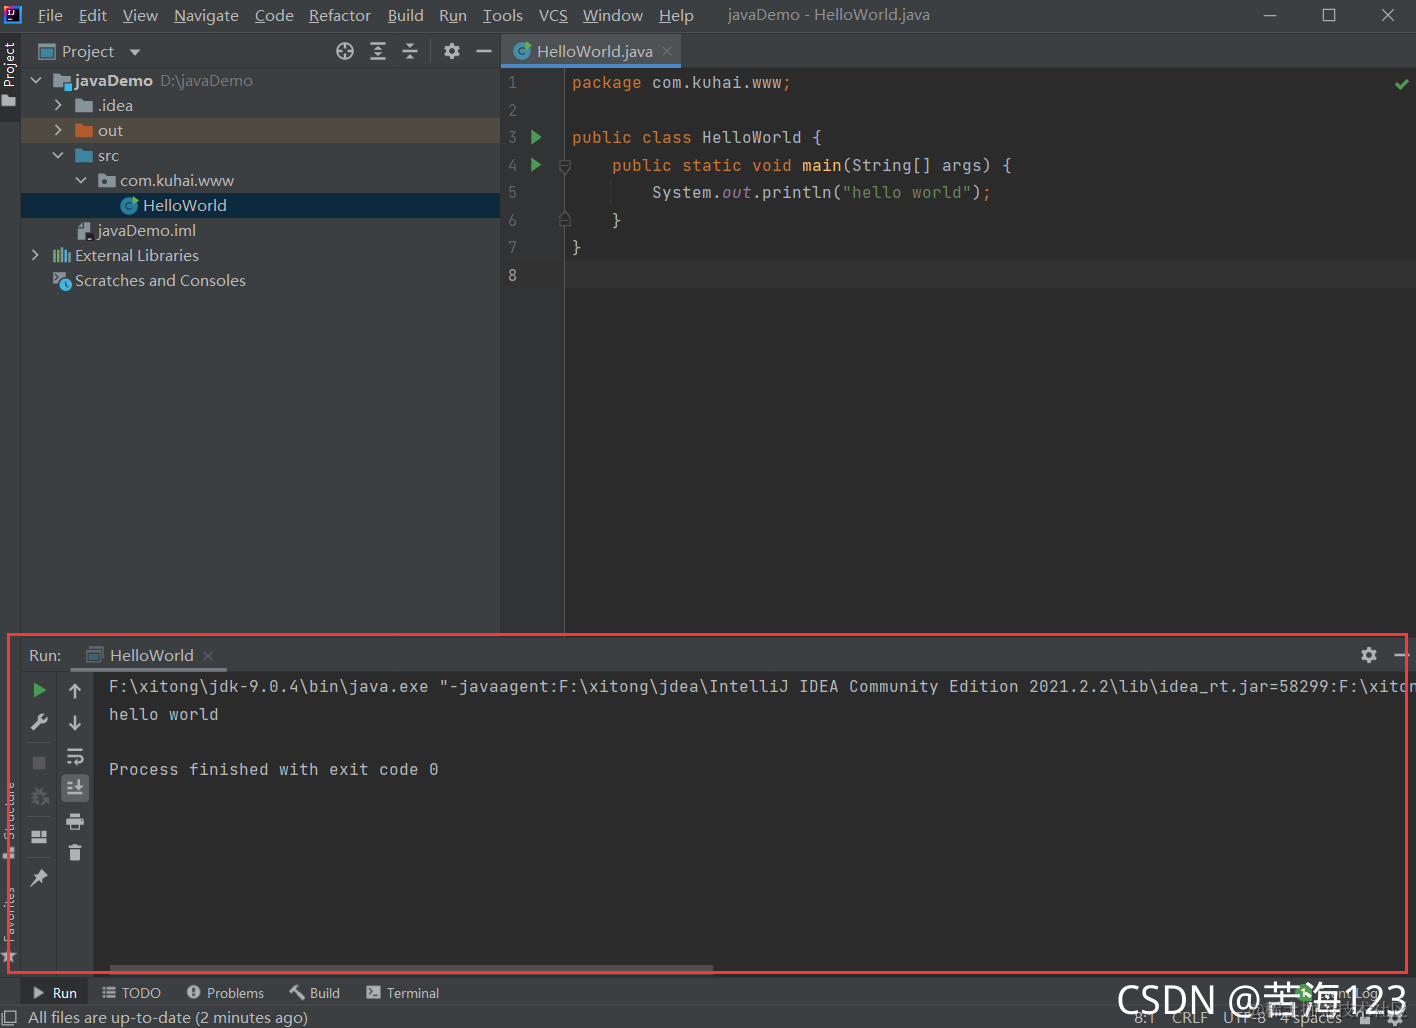Open the Edit menu
This screenshot has height=1028, width=1416.
point(92,15)
